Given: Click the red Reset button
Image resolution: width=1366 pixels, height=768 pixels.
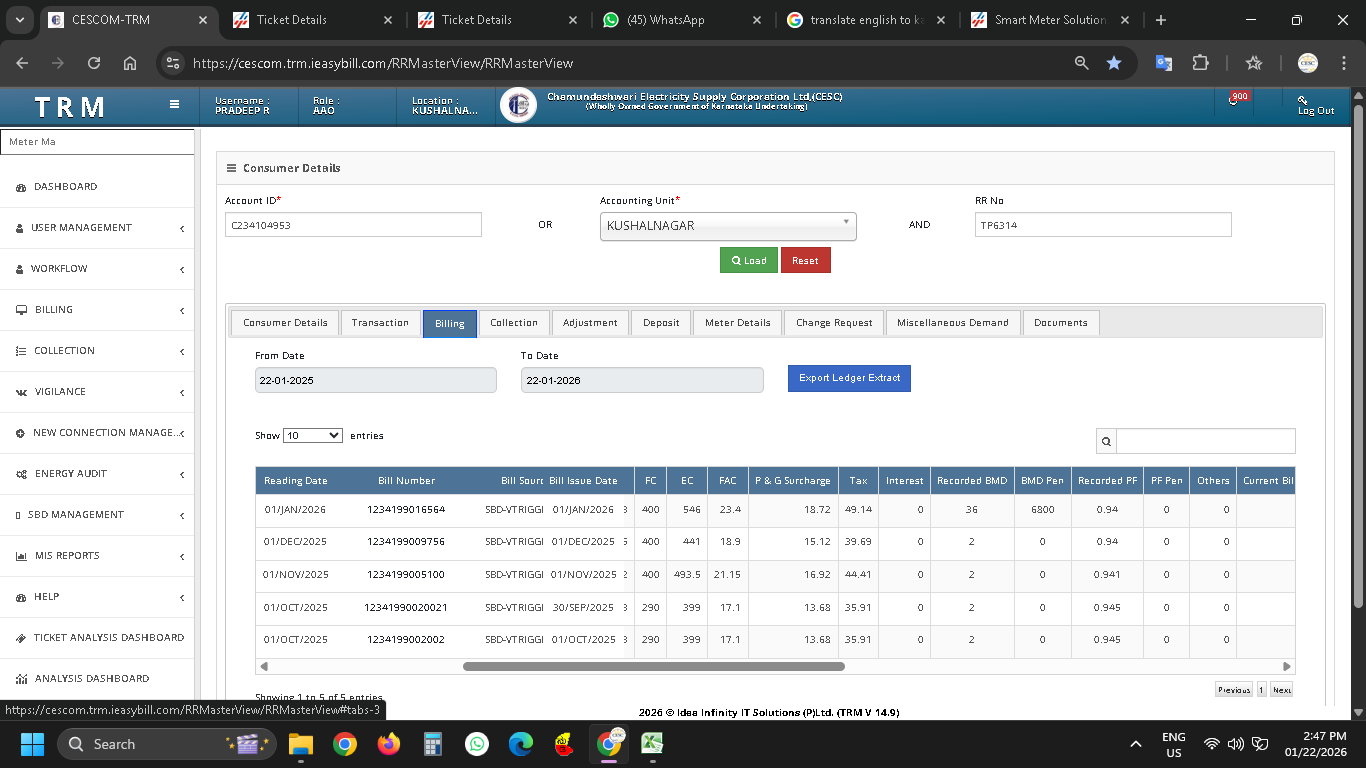Looking at the screenshot, I should [805, 261].
